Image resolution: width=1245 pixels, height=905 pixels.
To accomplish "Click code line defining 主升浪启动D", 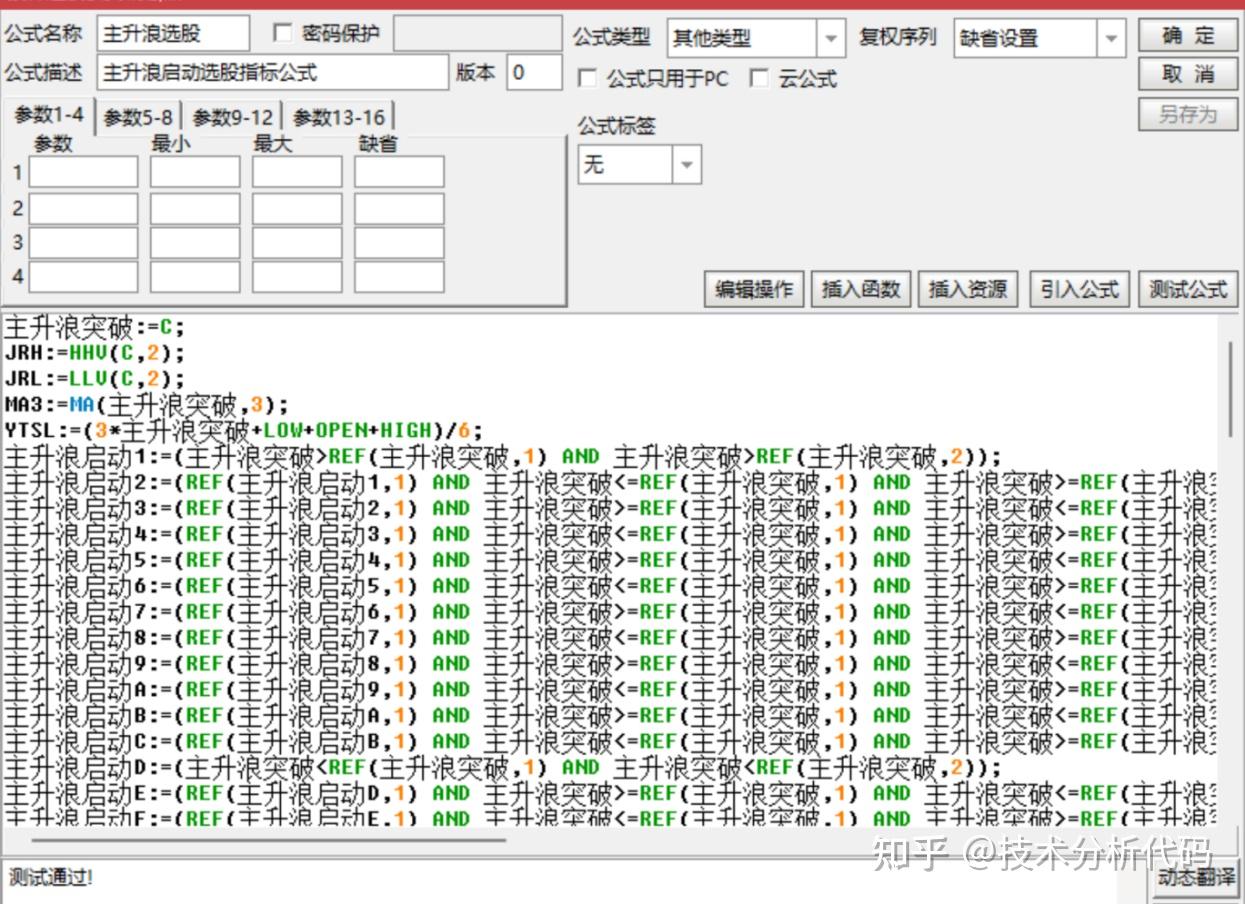I will click(502, 768).
